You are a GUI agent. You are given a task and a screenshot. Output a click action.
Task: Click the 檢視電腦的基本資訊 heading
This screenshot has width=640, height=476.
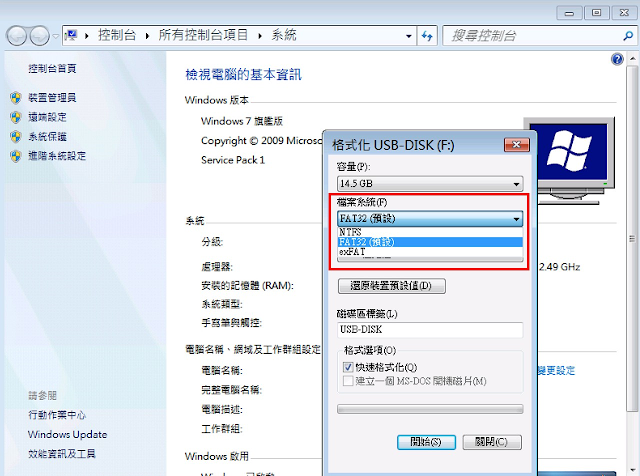(x=243, y=75)
